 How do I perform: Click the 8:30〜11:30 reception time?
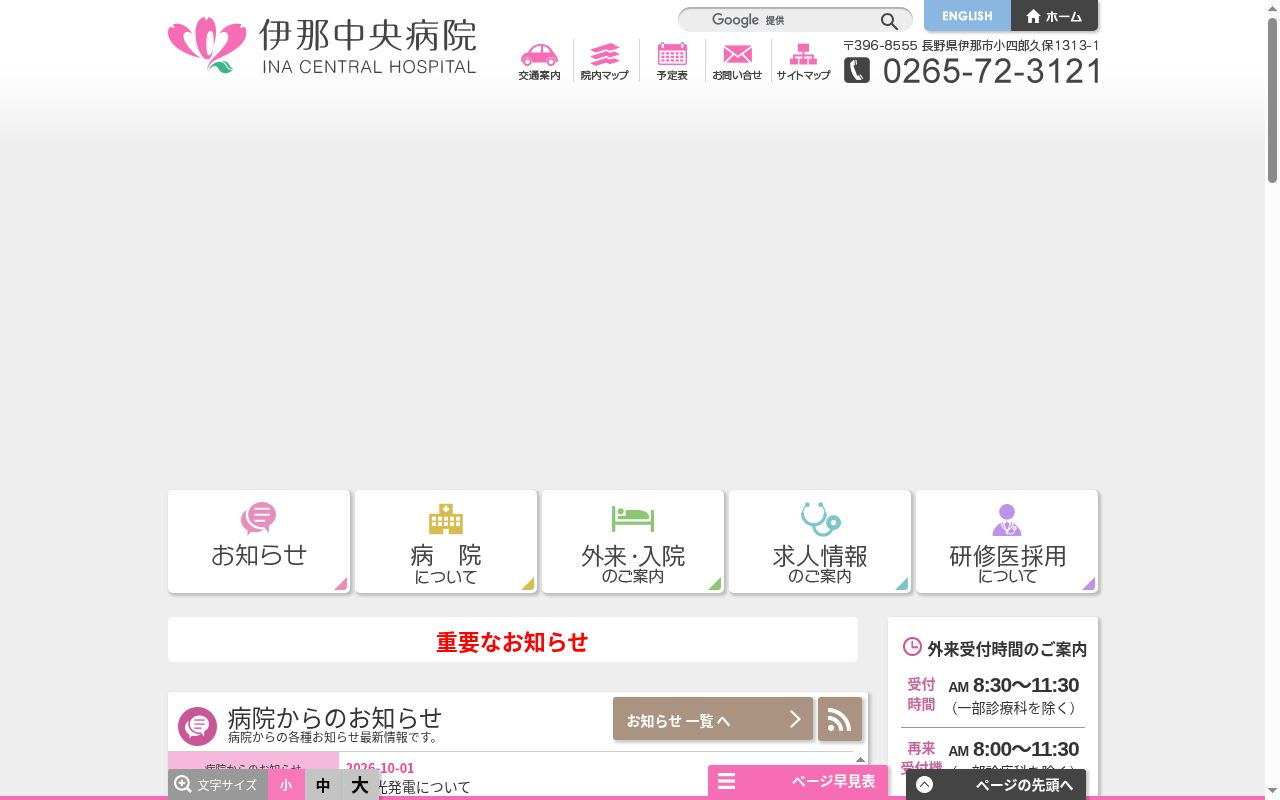1026,685
